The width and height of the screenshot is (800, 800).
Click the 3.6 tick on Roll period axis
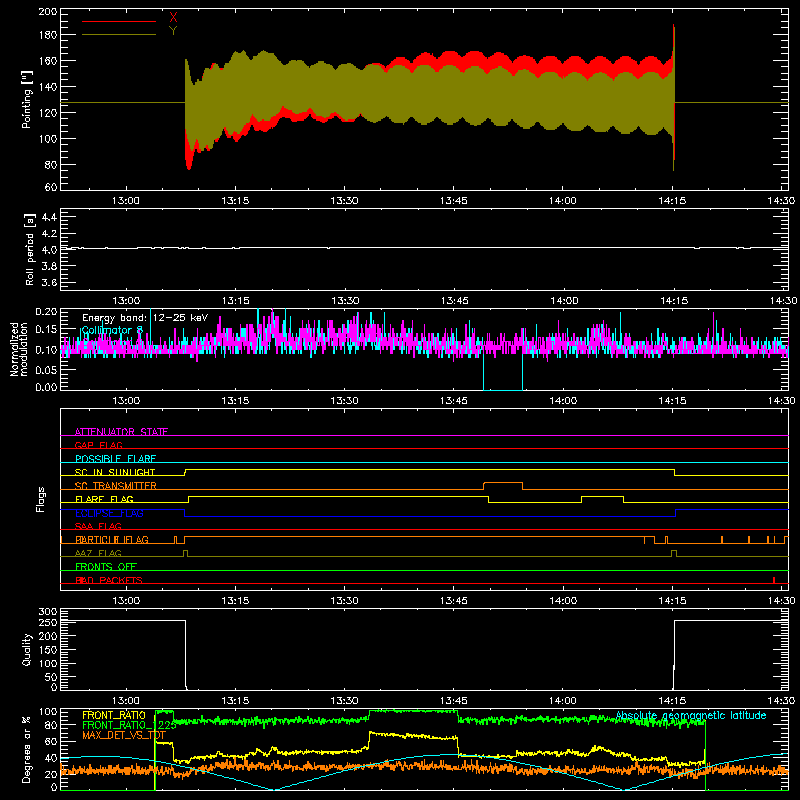[49, 283]
